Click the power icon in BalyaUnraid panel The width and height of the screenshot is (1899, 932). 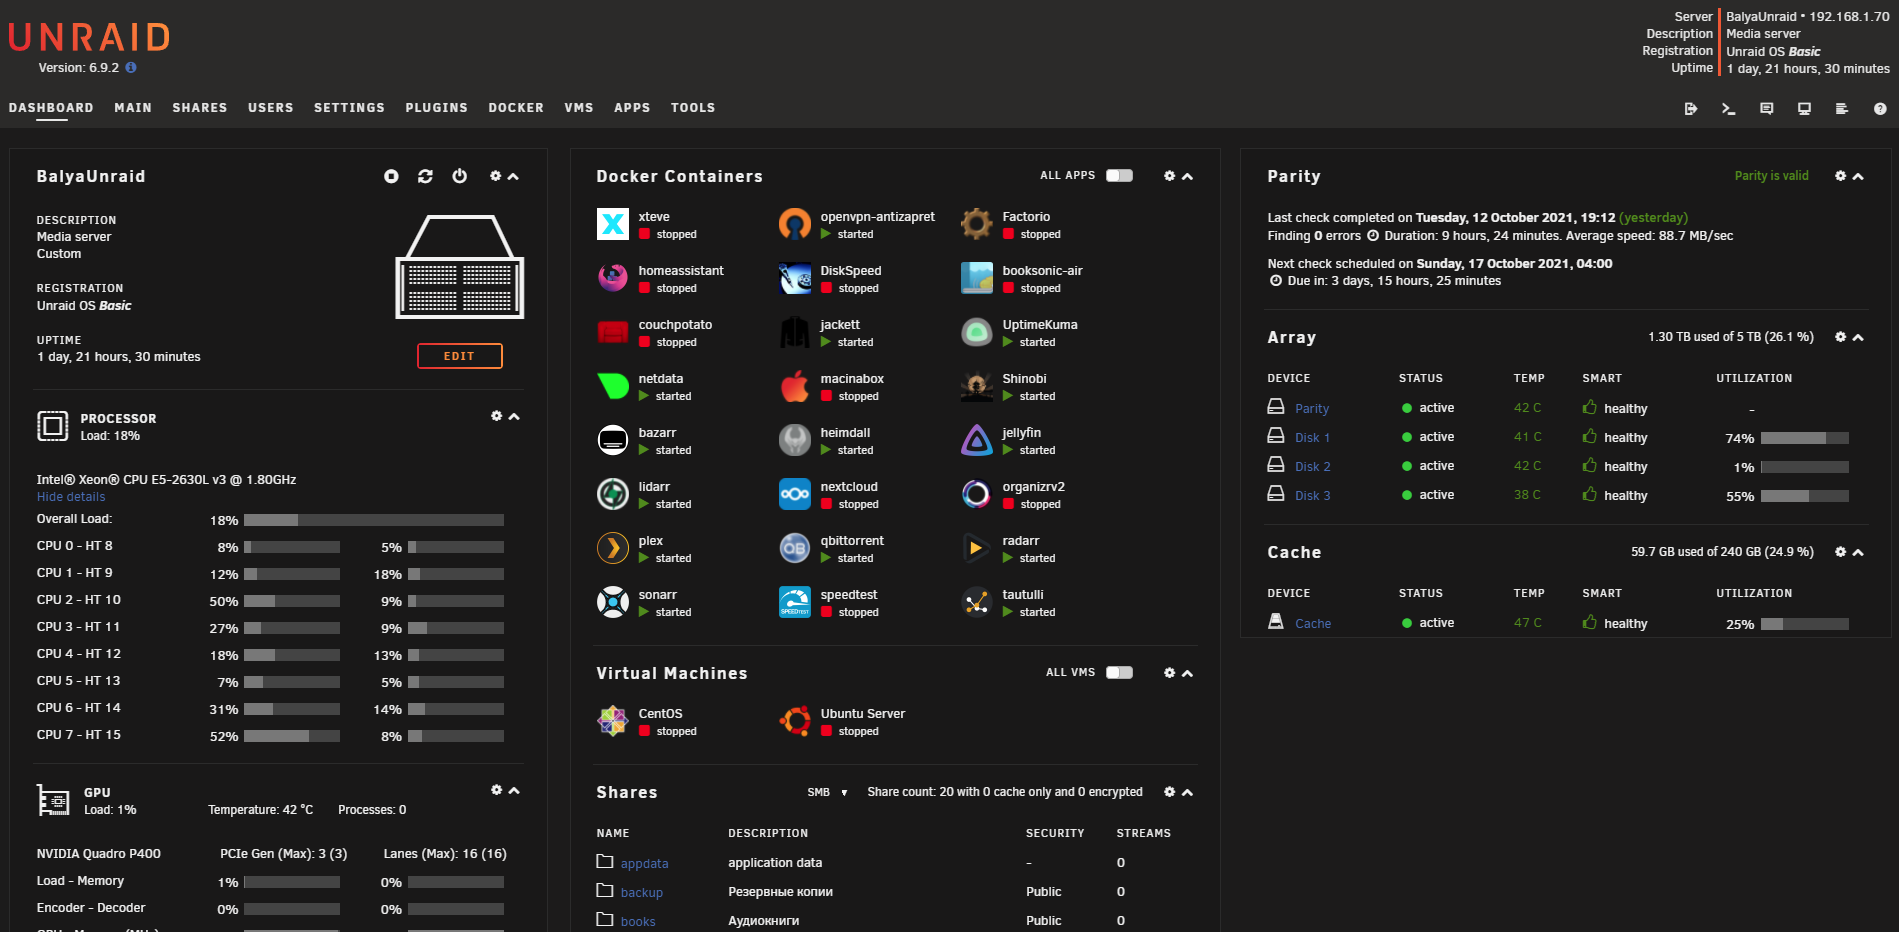pyautogui.click(x=459, y=176)
